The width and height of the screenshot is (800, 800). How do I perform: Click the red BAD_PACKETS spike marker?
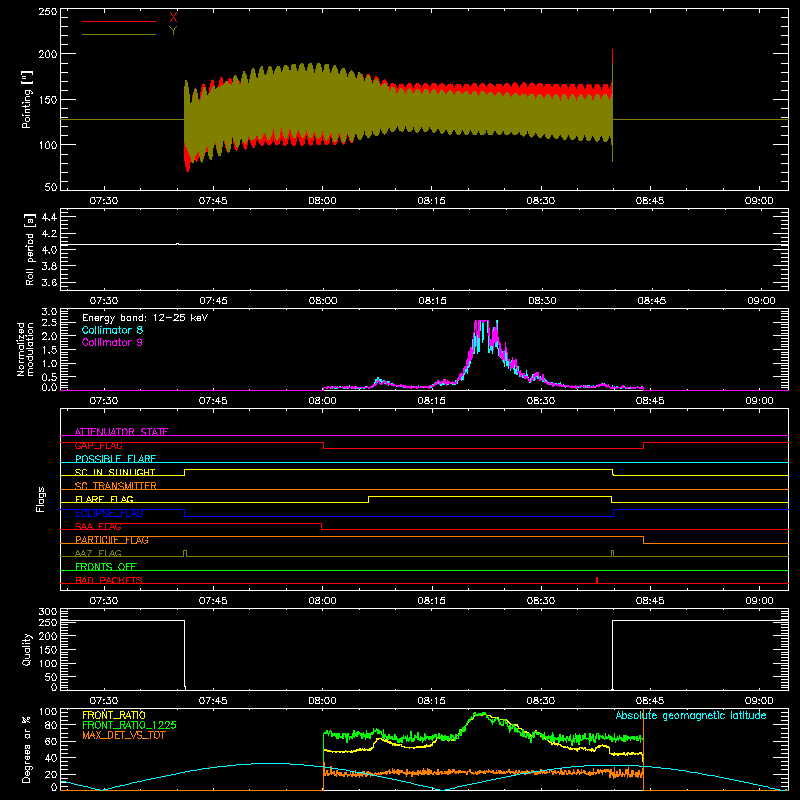597,580
